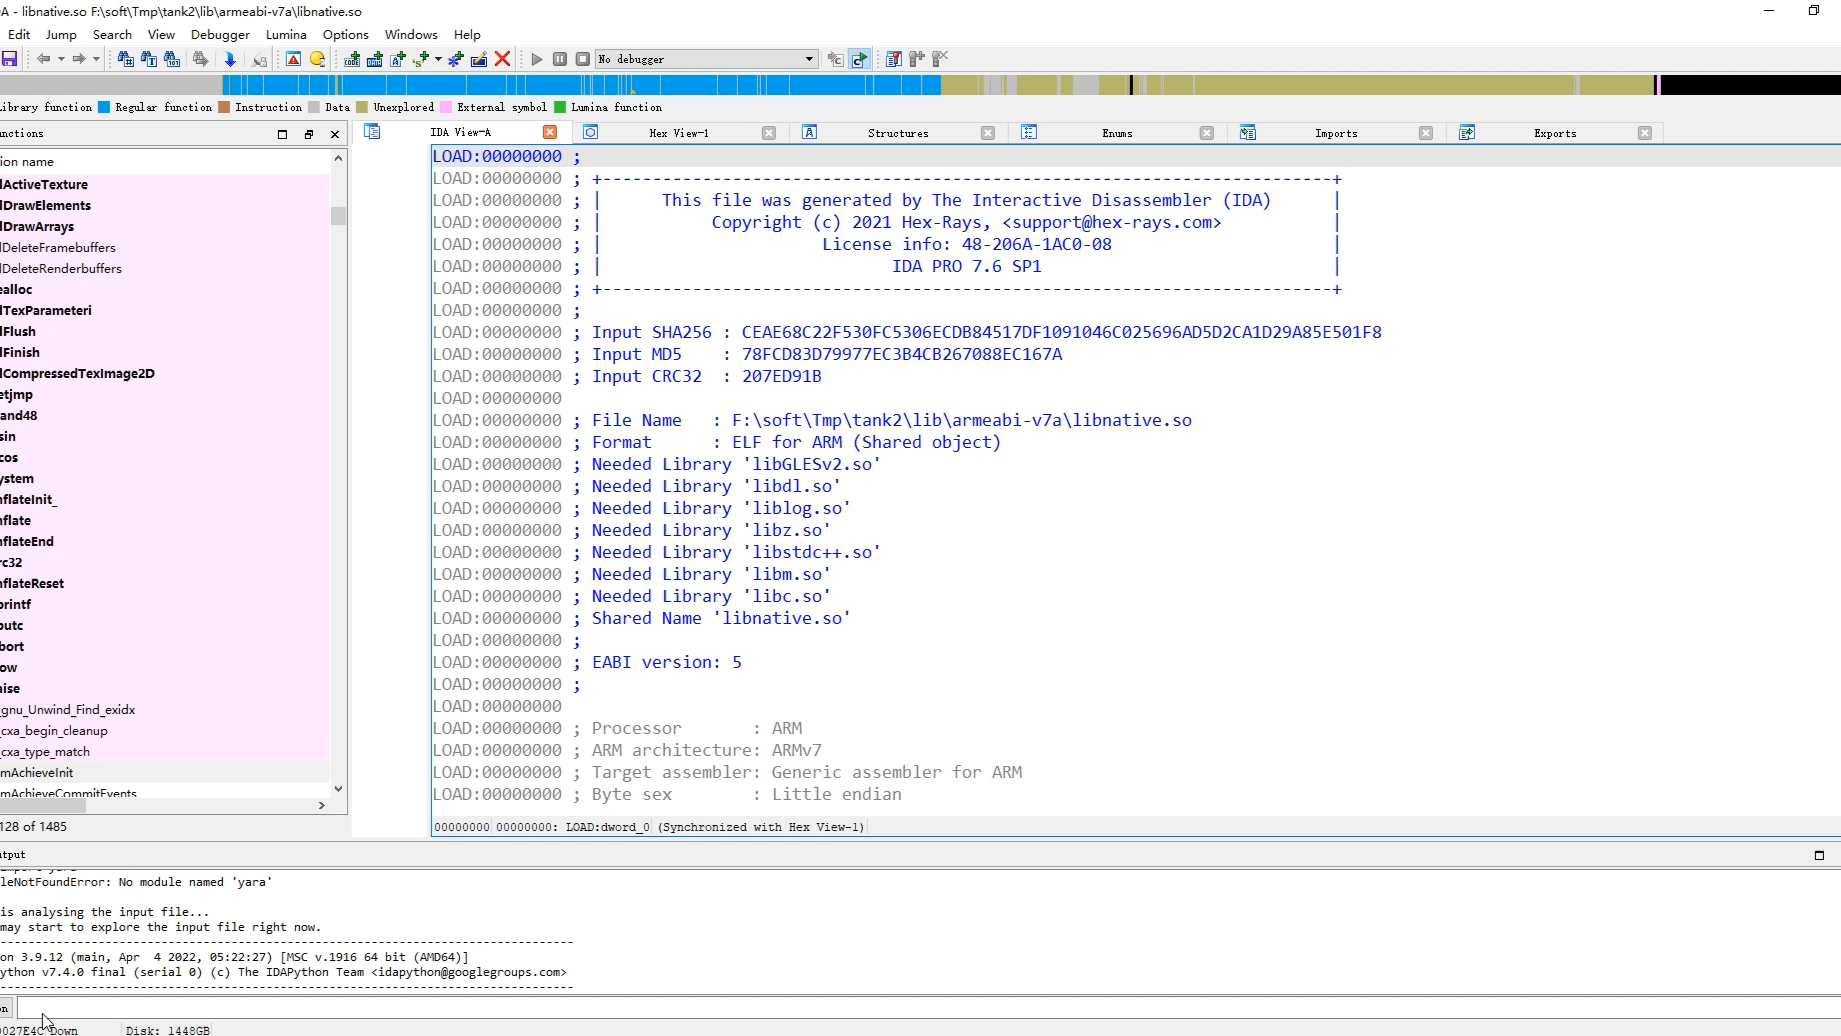Switch to the Hex View-1 tab
1841x1036 pixels.
click(x=678, y=133)
